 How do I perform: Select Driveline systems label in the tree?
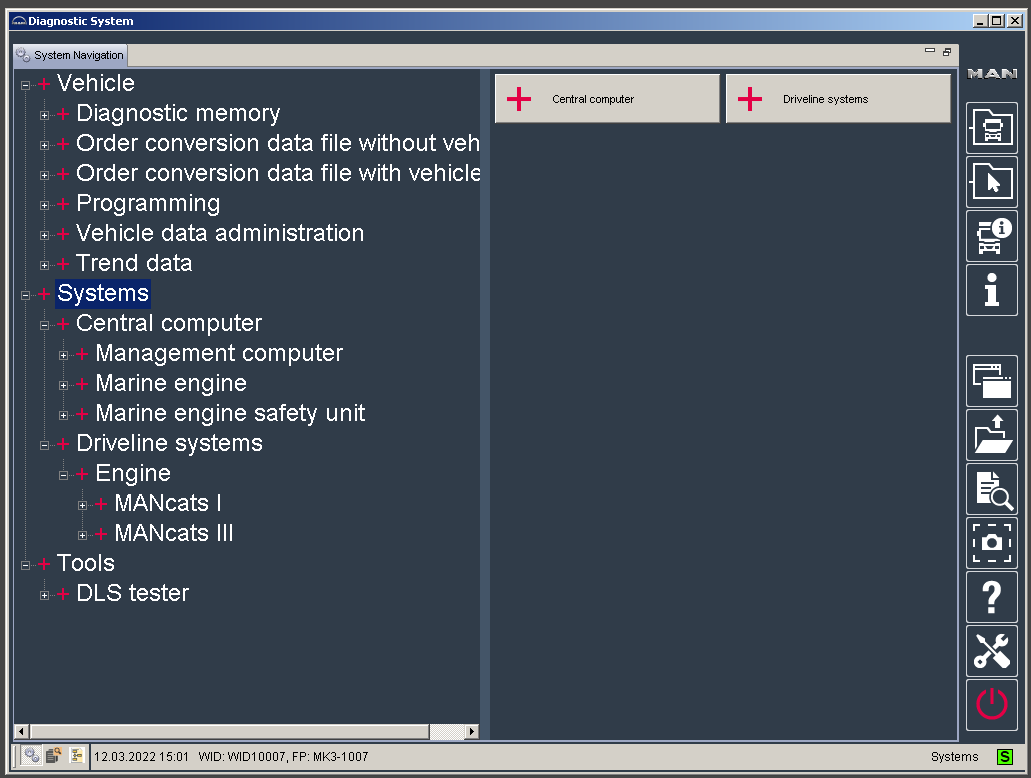pyautogui.click(x=170, y=444)
